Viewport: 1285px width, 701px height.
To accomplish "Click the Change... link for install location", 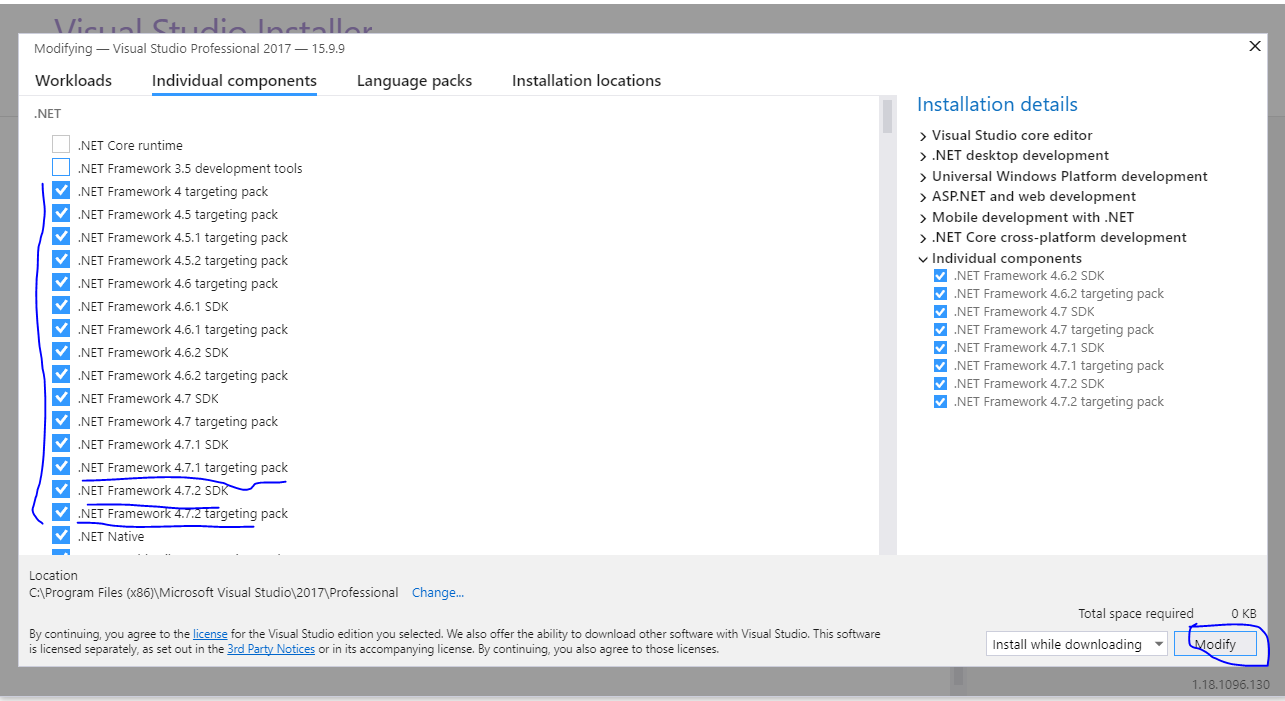I will pos(437,592).
